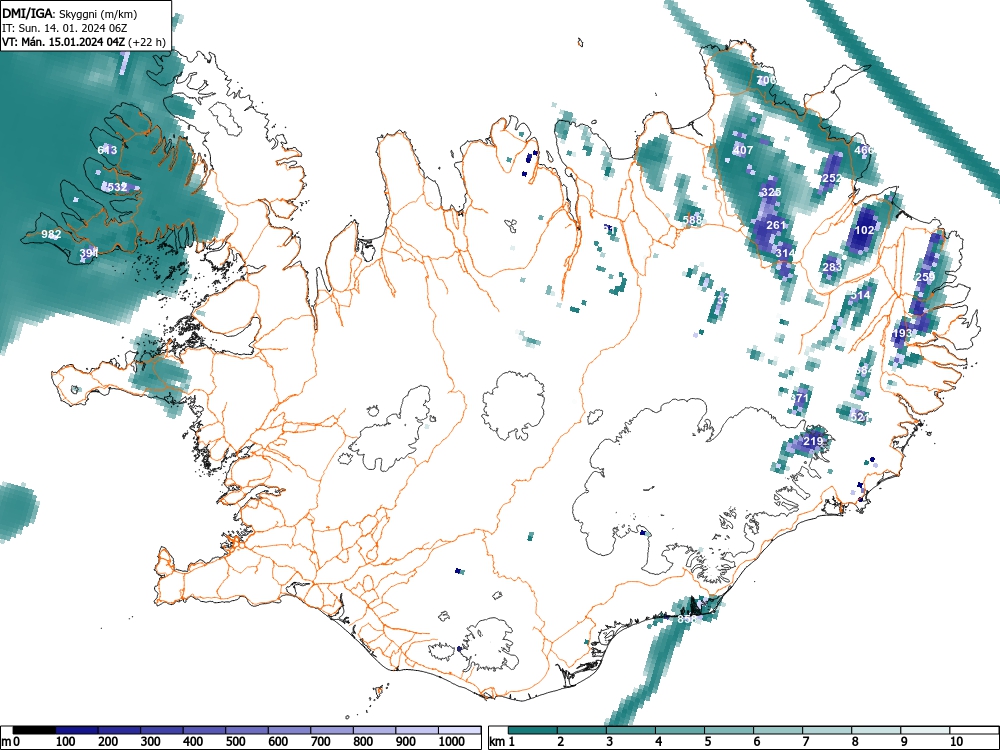
Task: Click the 'DMI/IGA: Skyggni (m/km)' title text
Action: click(70, 14)
